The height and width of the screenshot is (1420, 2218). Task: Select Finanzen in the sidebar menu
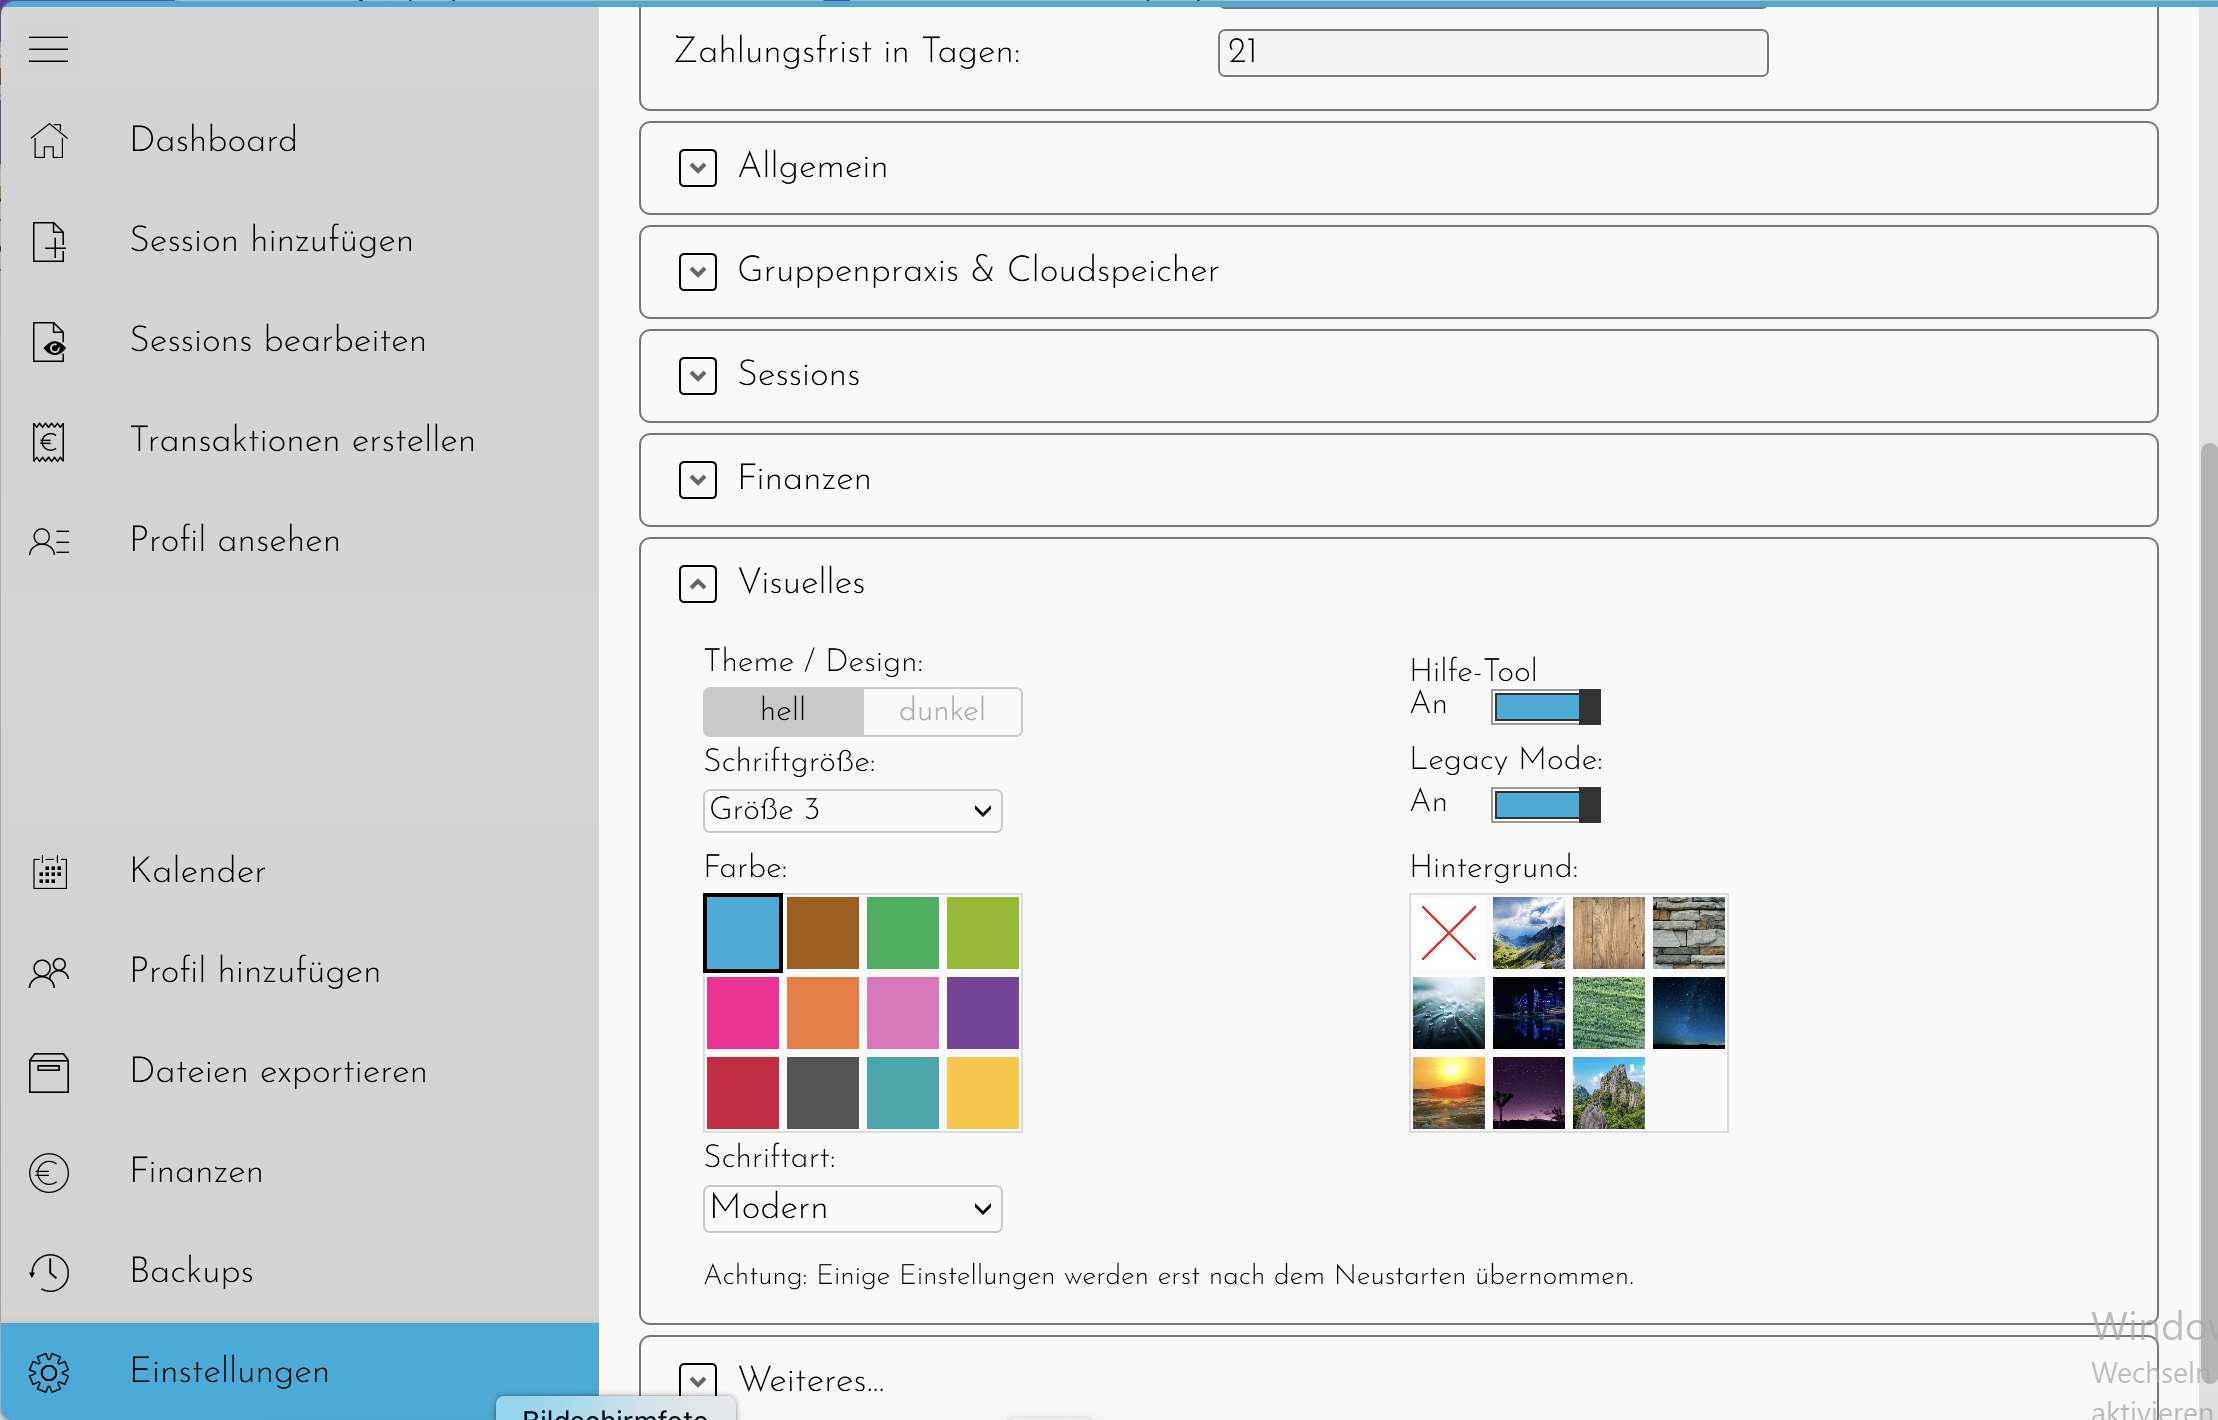pyautogui.click(x=197, y=1172)
